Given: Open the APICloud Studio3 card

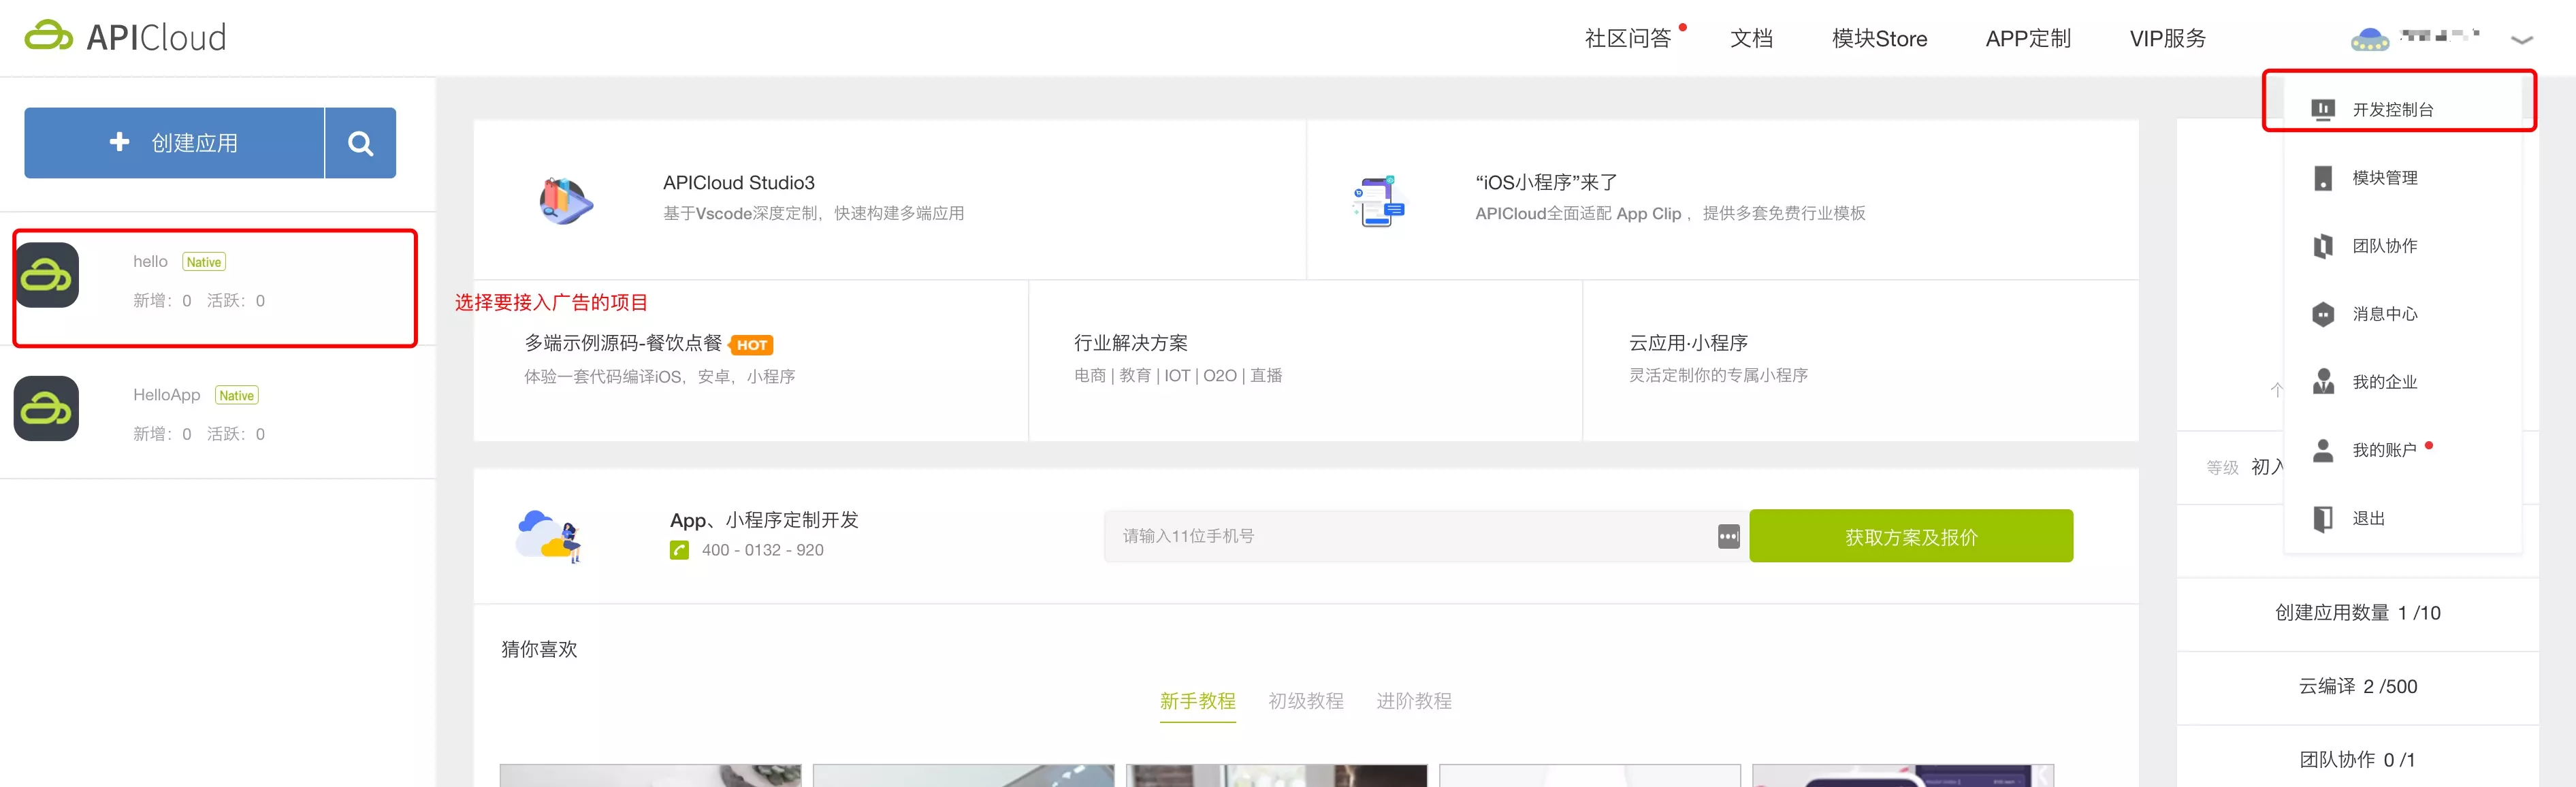Looking at the screenshot, I should (x=738, y=183).
